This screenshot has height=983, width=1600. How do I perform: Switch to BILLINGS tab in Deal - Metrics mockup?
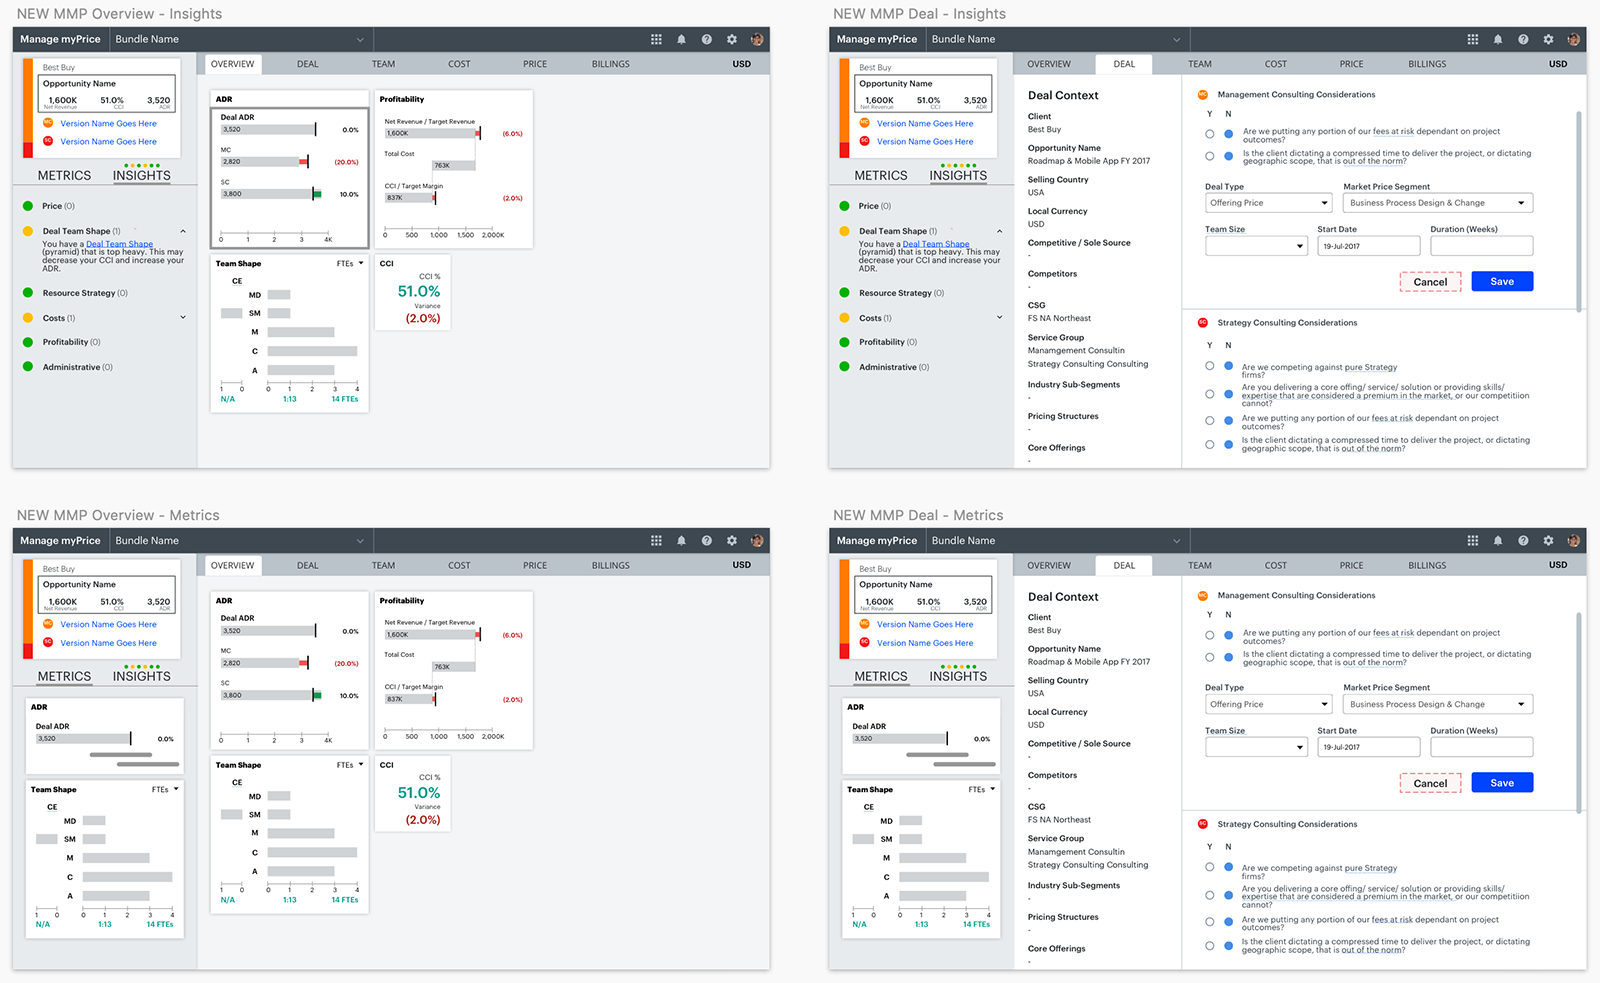point(1427,565)
